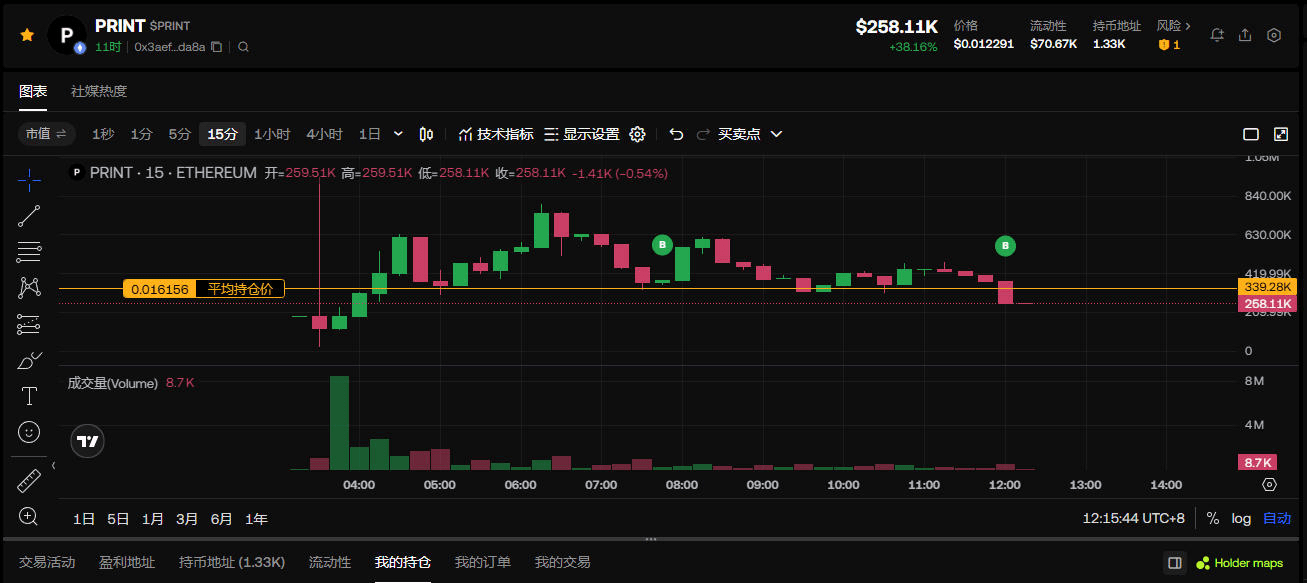Toggle percent scale on price axis

pyautogui.click(x=1213, y=519)
